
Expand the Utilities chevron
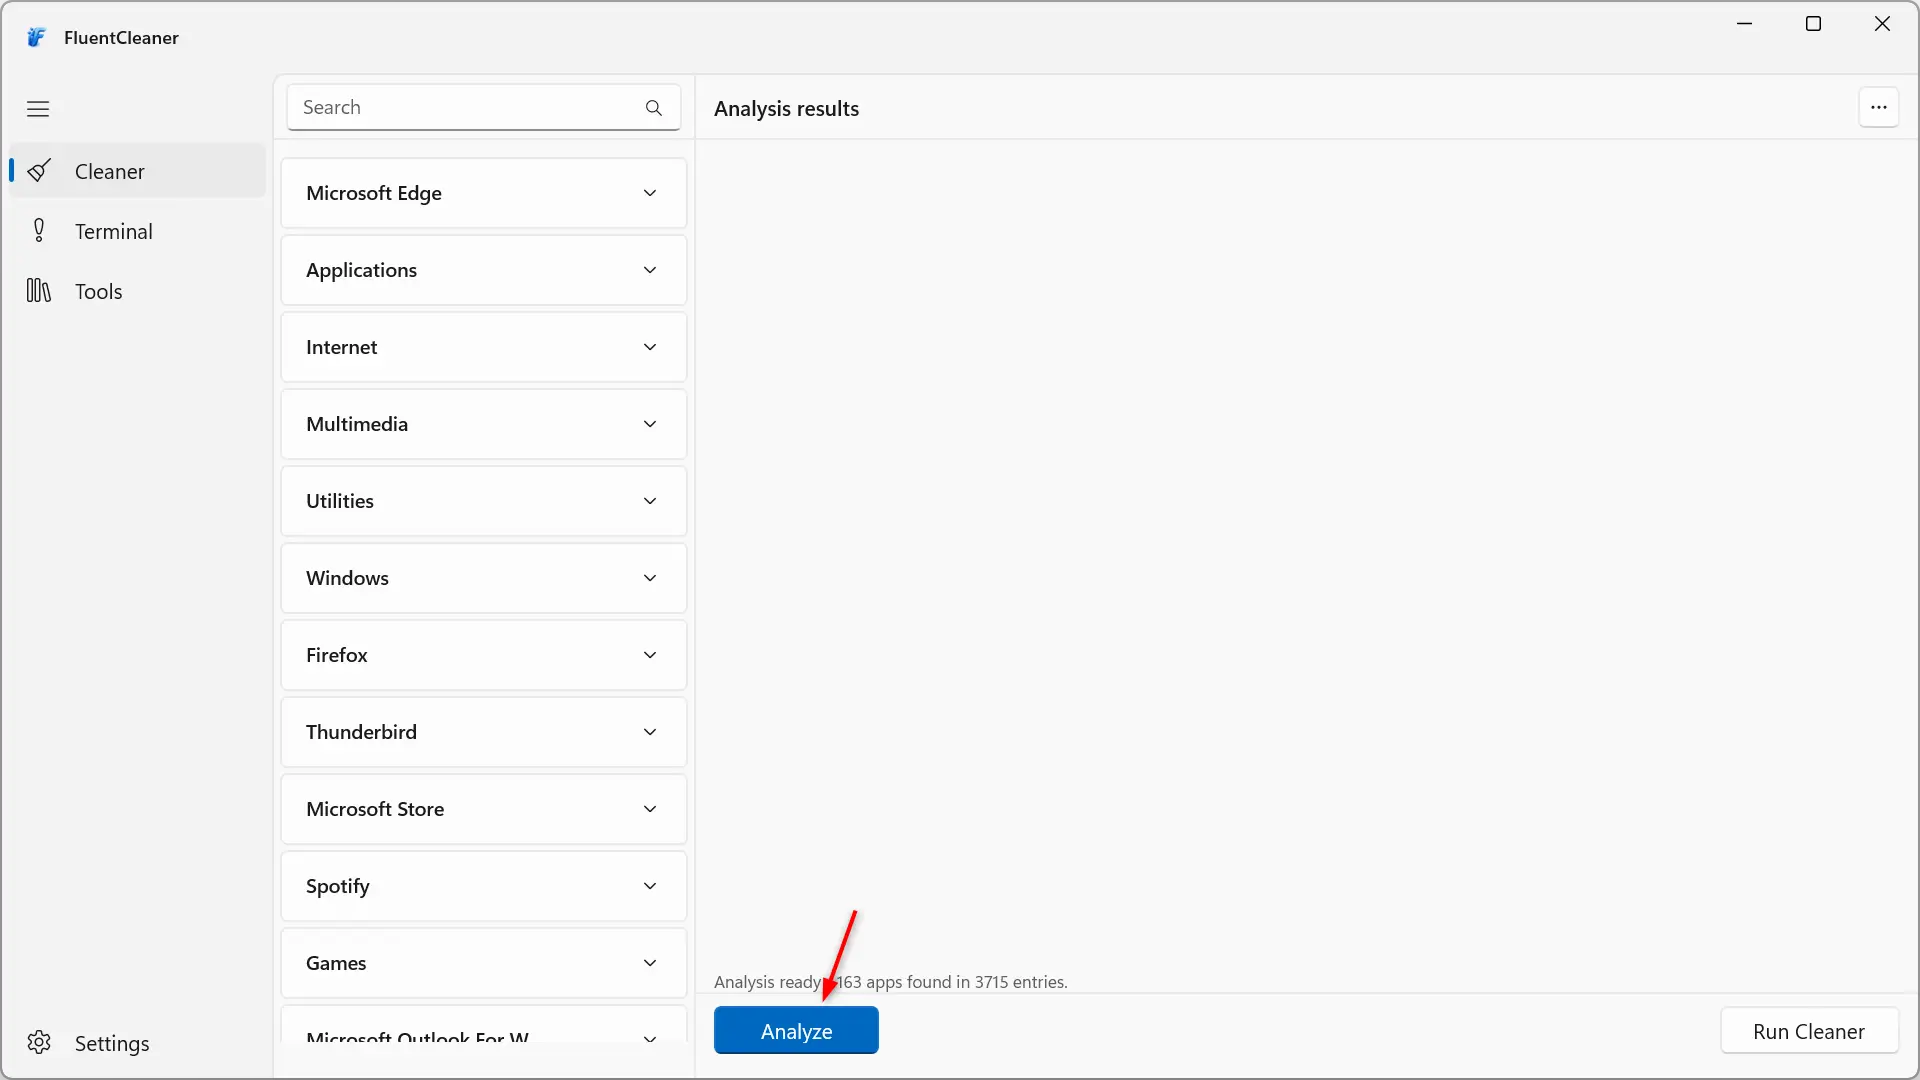(x=650, y=501)
